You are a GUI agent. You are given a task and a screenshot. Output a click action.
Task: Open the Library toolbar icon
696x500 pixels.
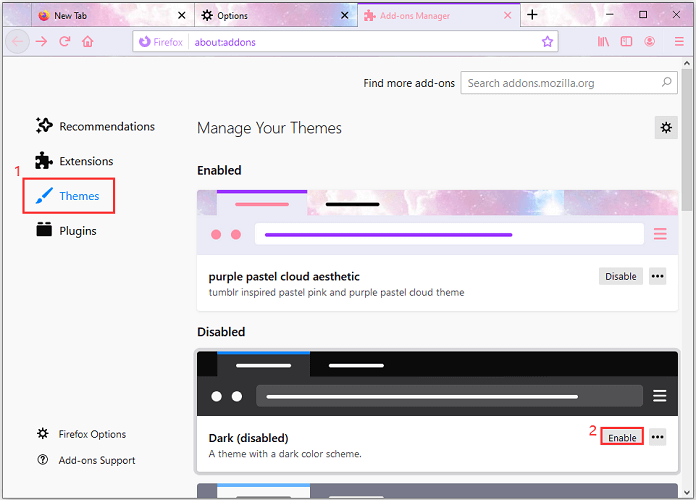[x=603, y=42]
